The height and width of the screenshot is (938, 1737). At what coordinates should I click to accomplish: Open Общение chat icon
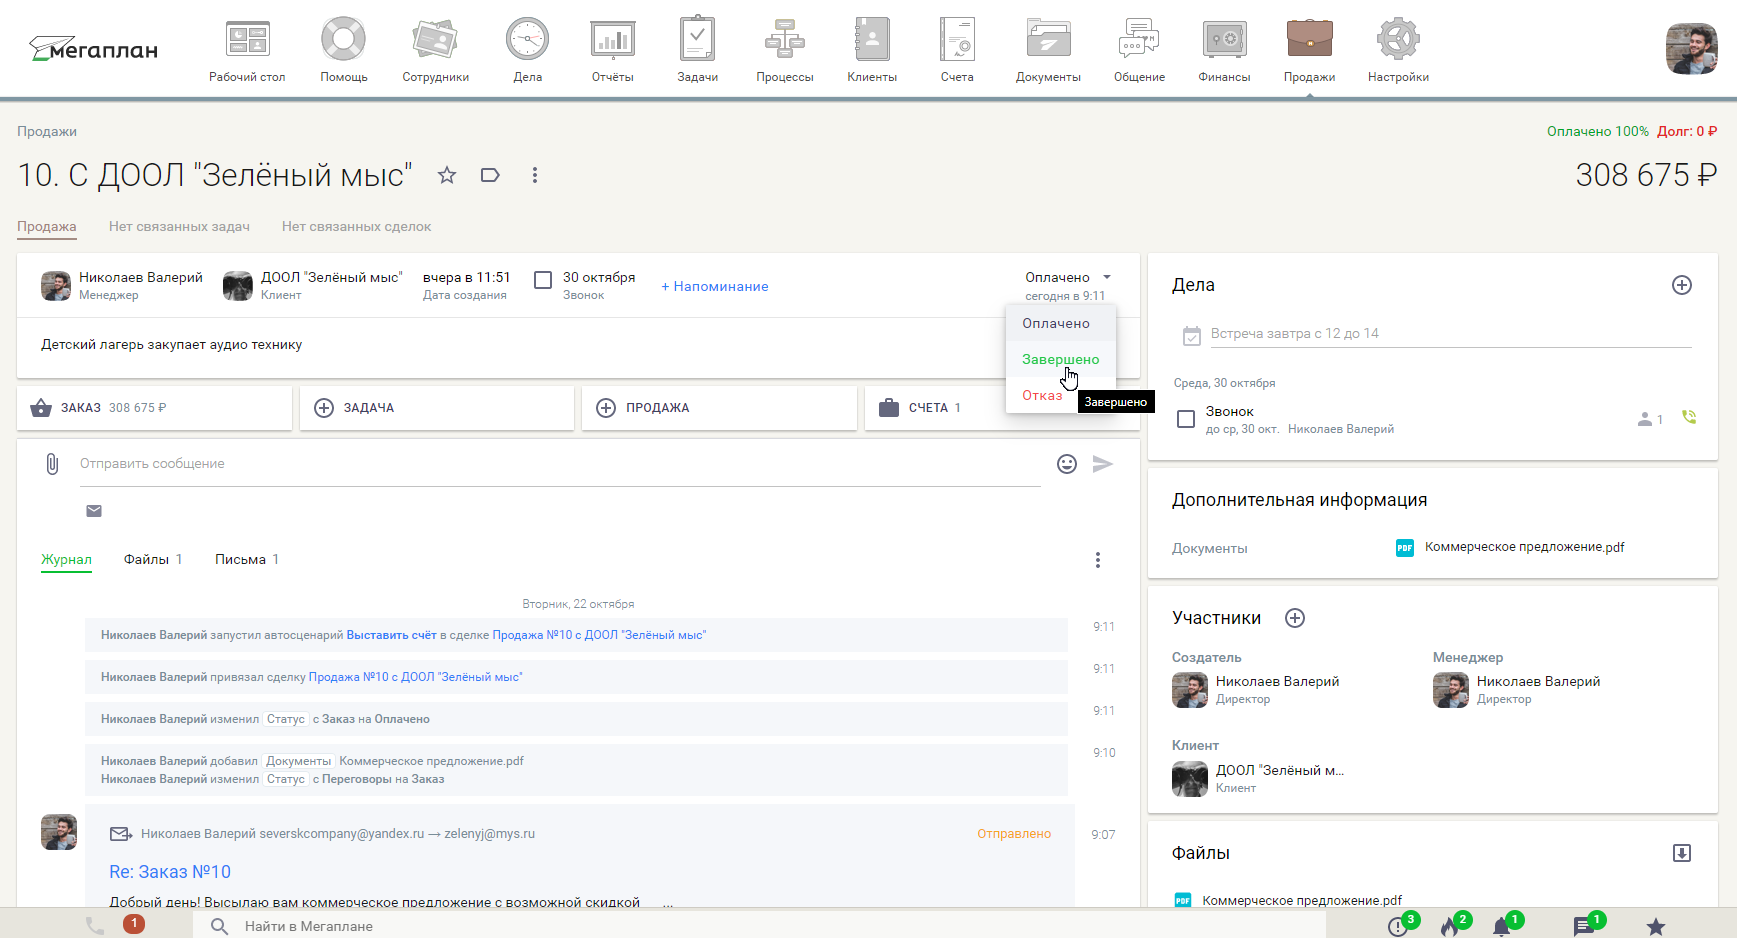(x=1139, y=40)
